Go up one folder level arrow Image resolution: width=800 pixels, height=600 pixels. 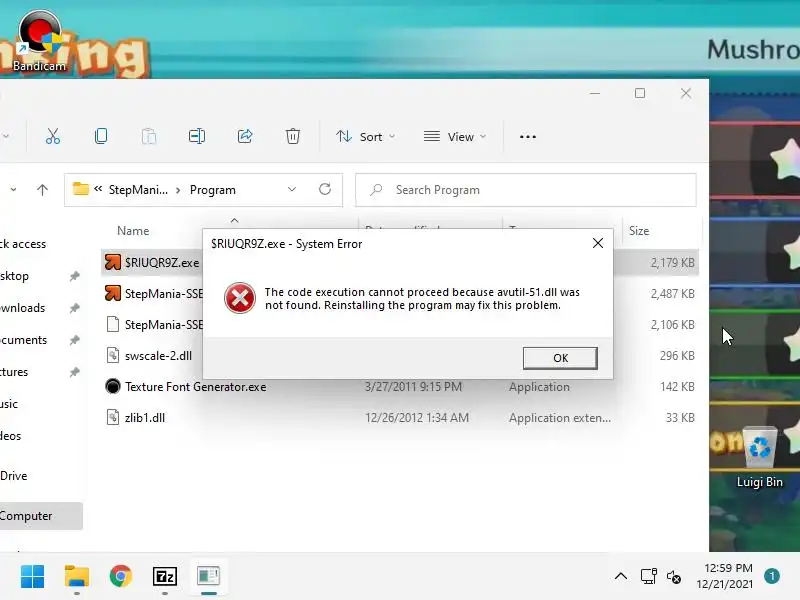click(42, 190)
